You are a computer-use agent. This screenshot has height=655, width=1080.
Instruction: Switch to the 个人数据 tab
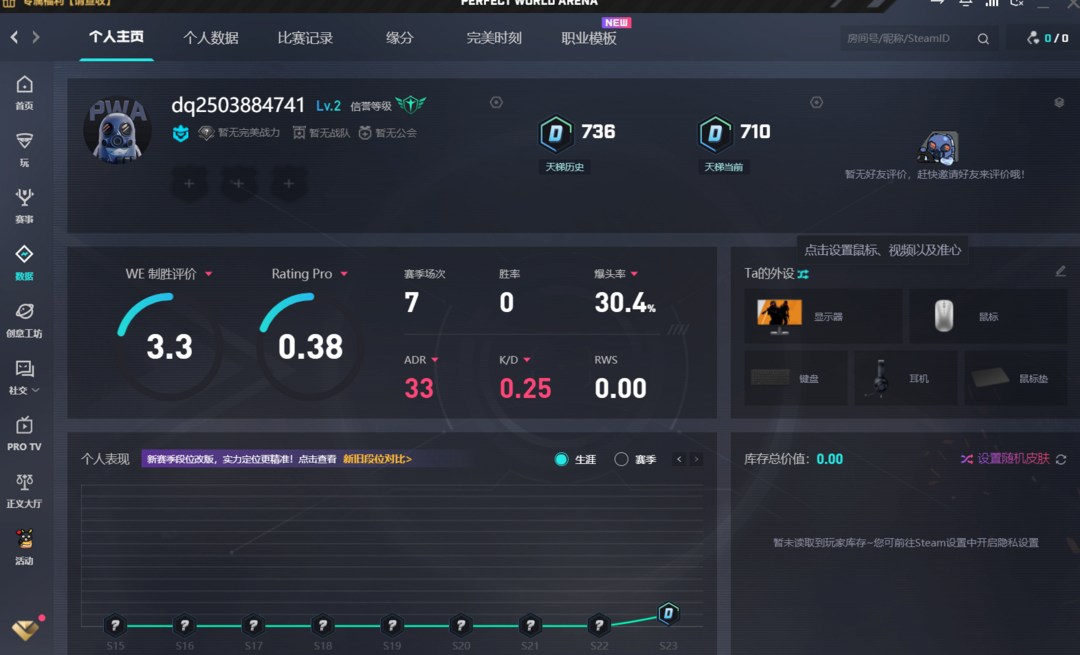(211, 38)
